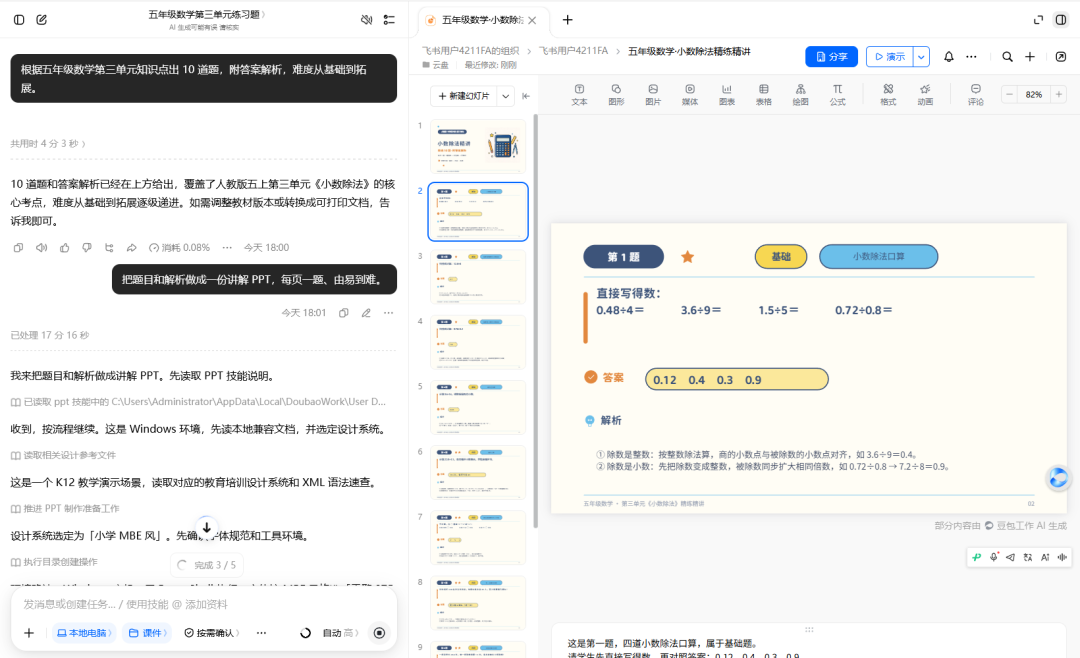Click the 新建幻灯片 button

tap(464, 96)
